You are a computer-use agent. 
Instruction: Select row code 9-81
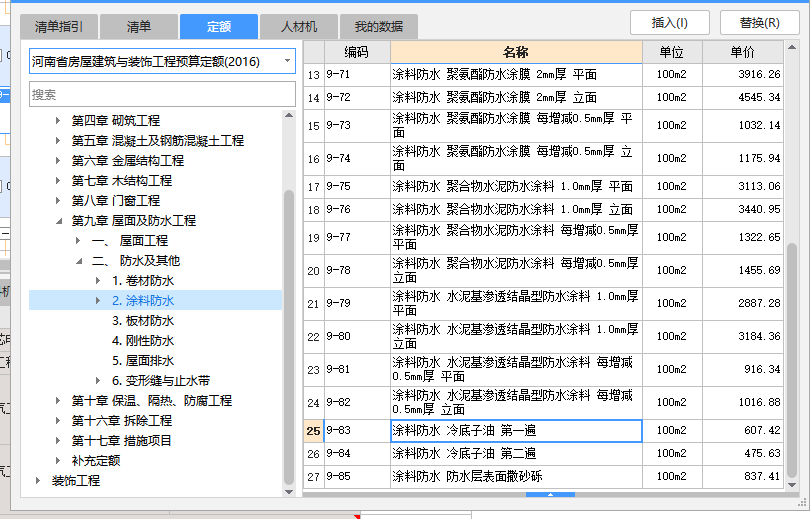[357, 369]
